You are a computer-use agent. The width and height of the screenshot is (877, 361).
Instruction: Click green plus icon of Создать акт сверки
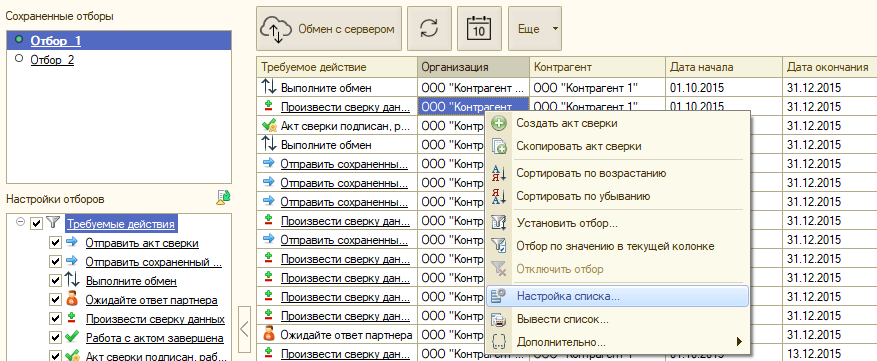(x=498, y=123)
